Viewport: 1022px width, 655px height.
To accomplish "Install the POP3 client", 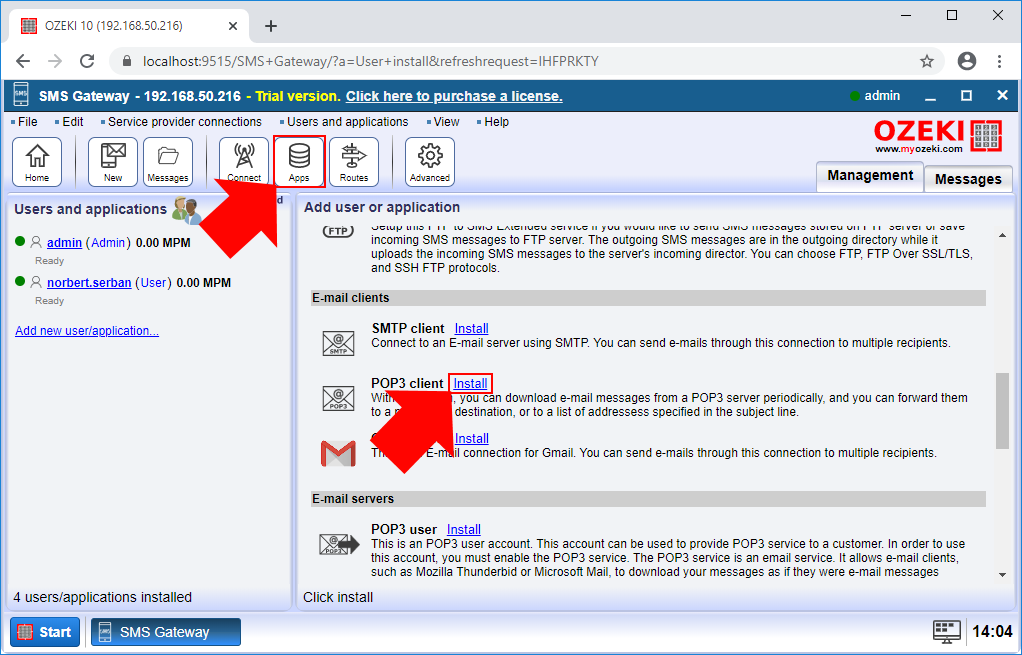I will click(x=471, y=384).
